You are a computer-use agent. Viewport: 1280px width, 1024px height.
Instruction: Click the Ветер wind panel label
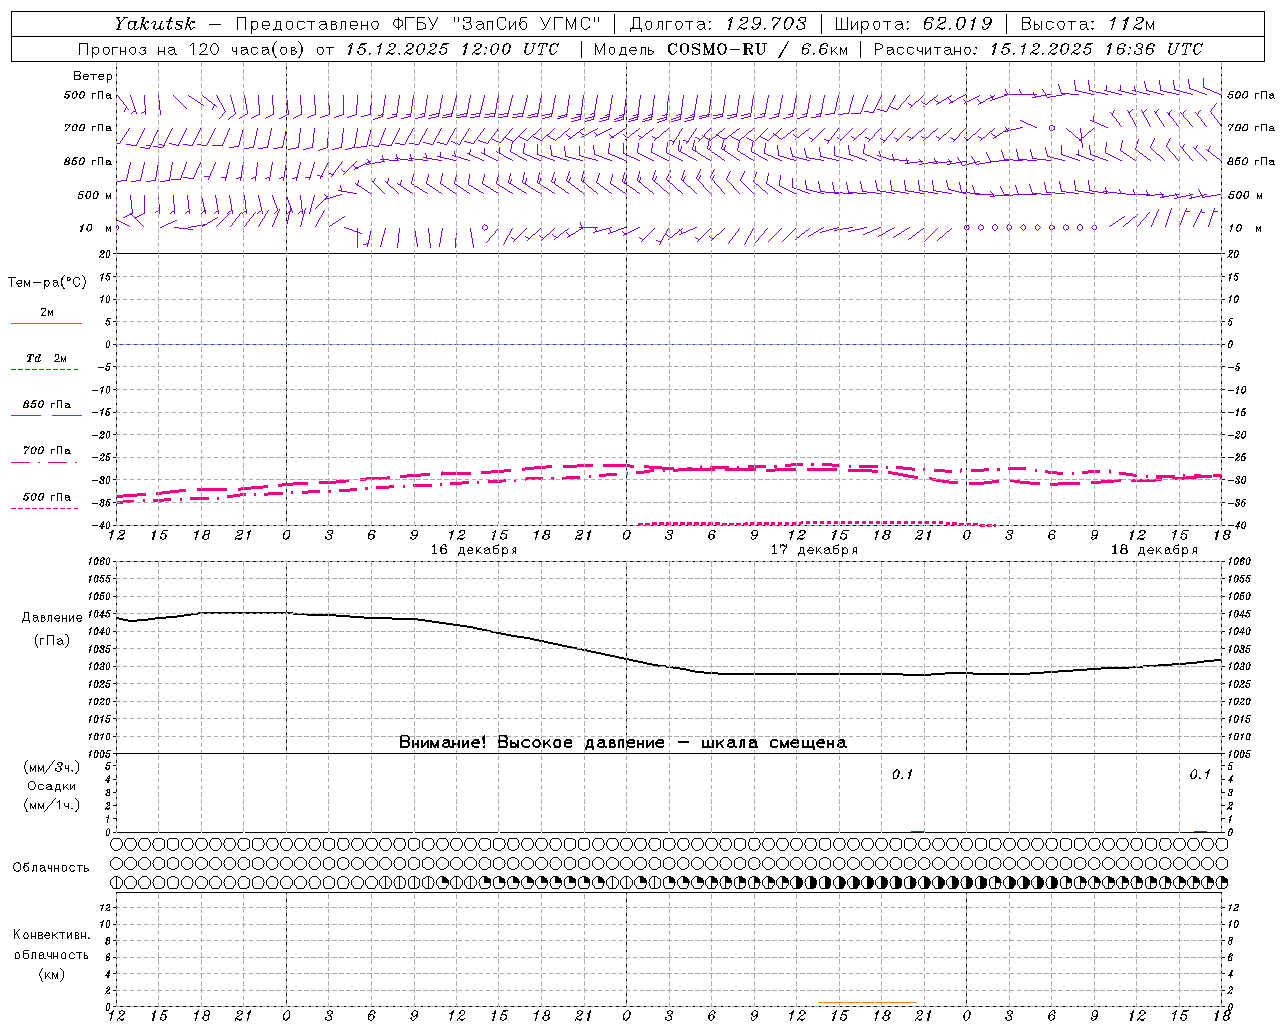pos(93,76)
